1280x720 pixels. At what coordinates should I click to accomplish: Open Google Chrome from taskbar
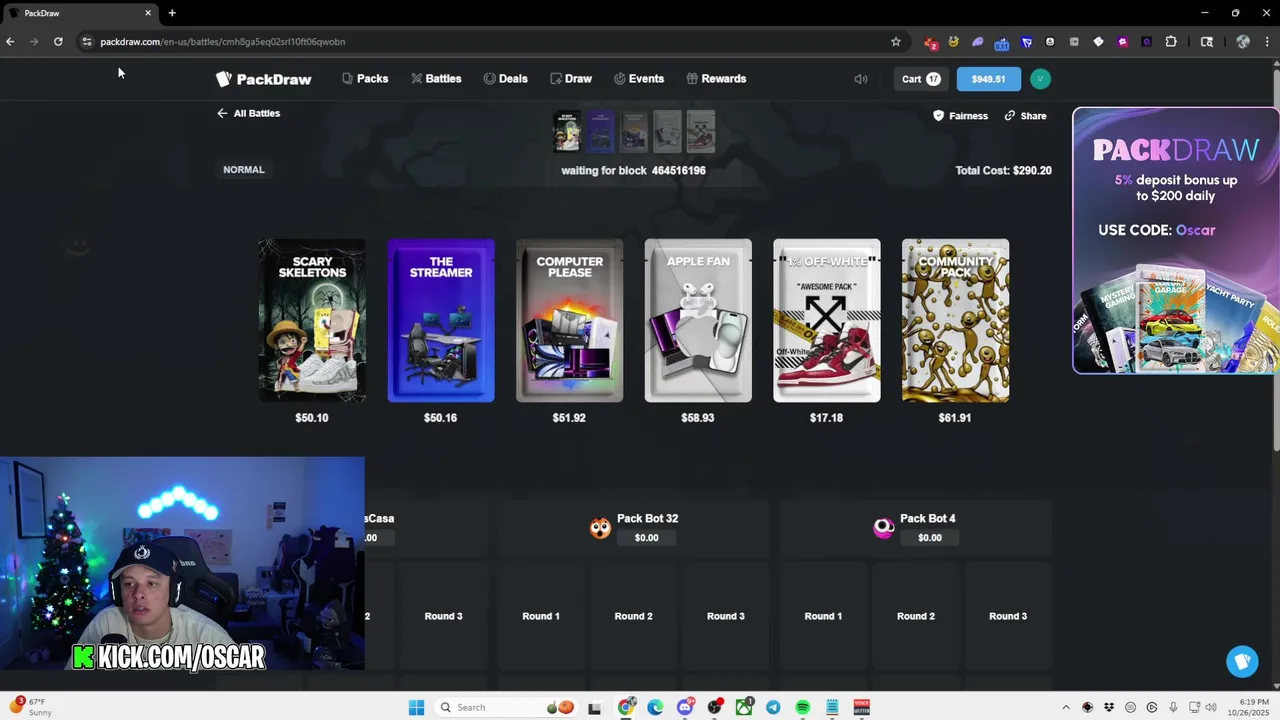[x=626, y=707]
